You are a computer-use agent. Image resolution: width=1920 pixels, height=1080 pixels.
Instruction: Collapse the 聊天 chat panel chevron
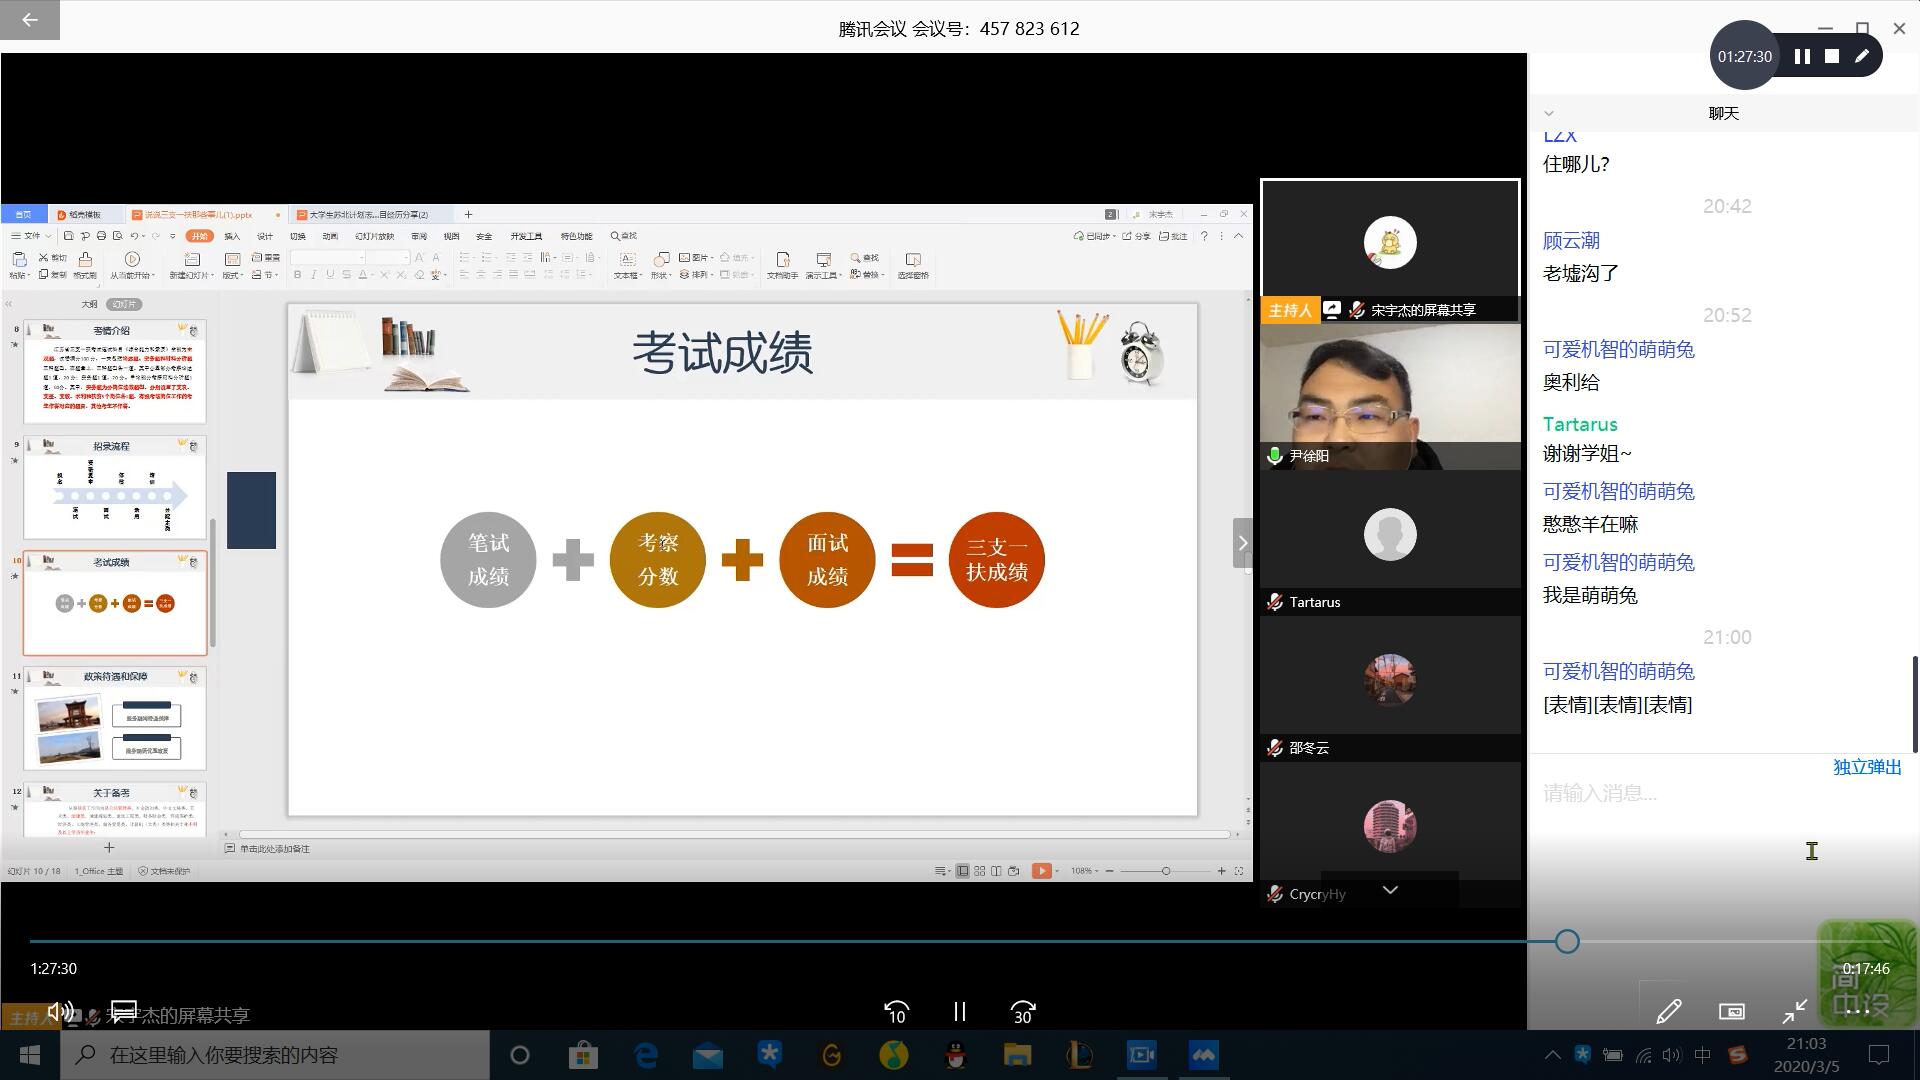pyautogui.click(x=1549, y=114)
